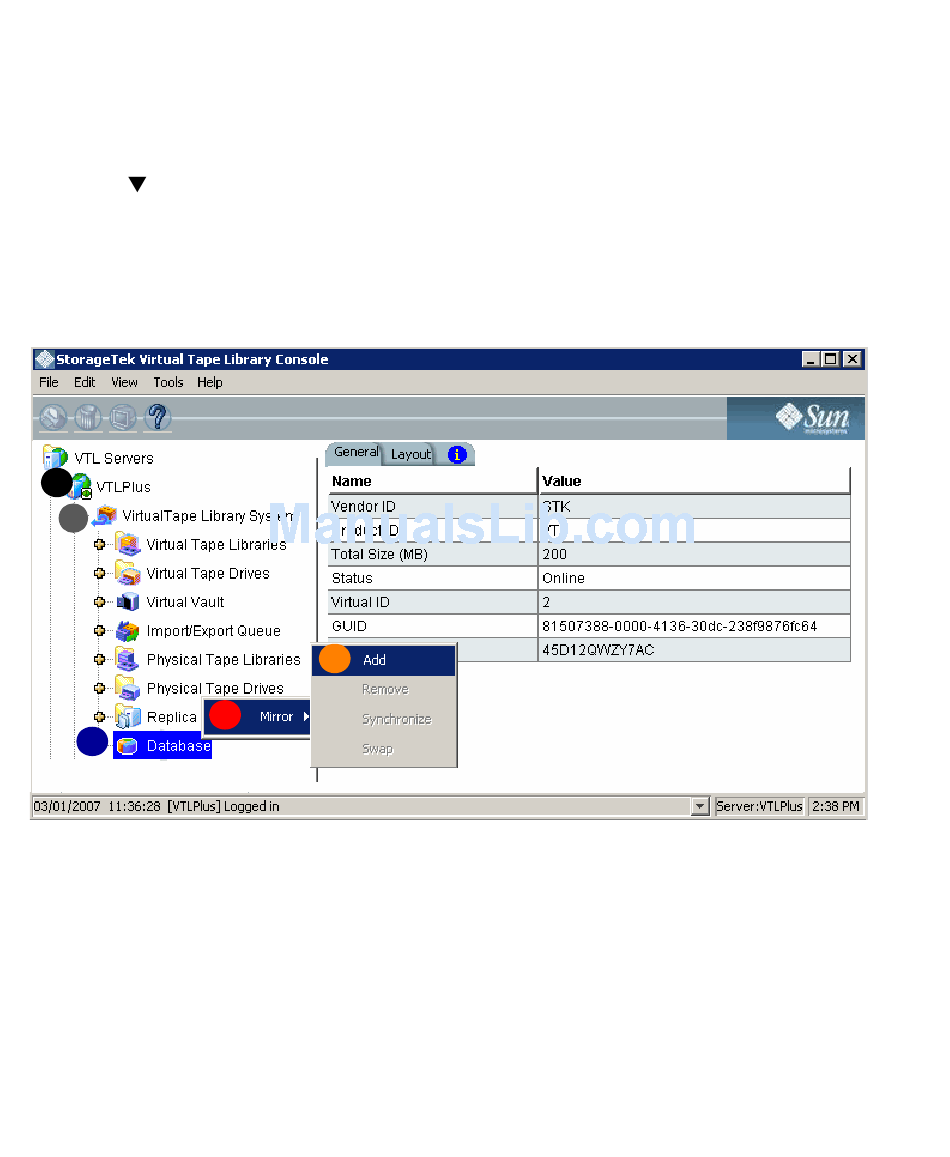
Task: Click the Import/Export Queue icon
Action: click(128, 631)
